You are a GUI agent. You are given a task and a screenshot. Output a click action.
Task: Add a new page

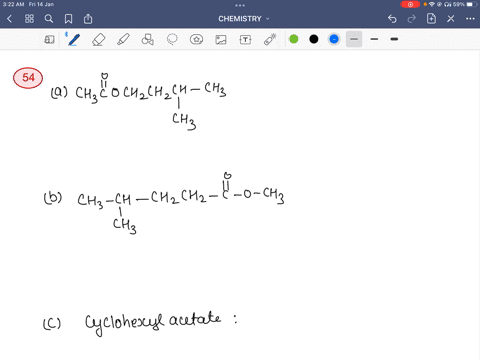point(431,18)
